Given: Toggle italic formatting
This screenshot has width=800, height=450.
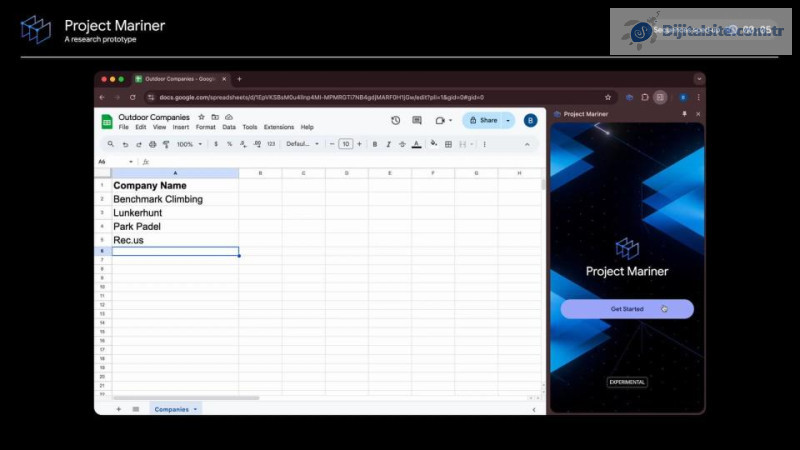Looking at the screenshot, I should pos(389,144).
